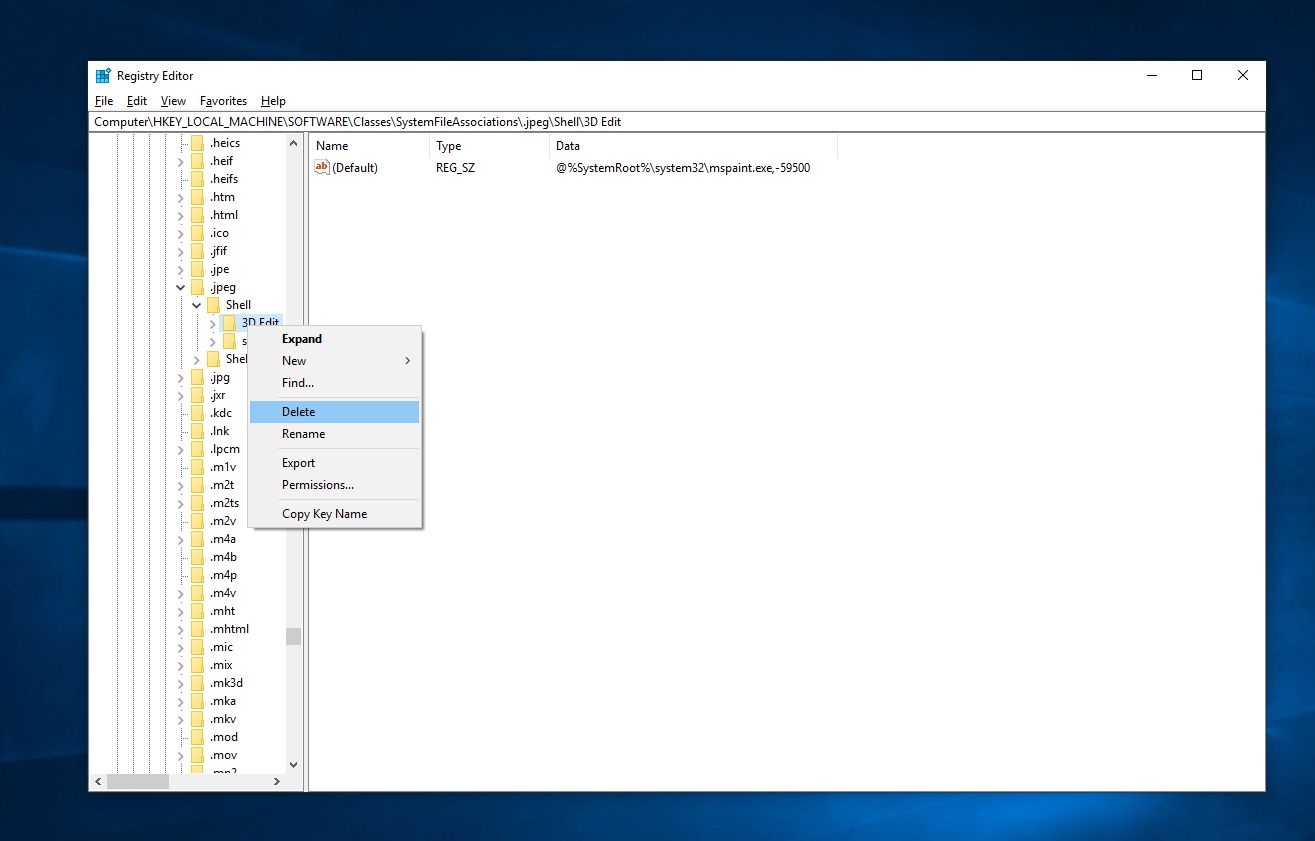
Task: Select the .lpcm folder icon
Action: [x=197, y=449]
